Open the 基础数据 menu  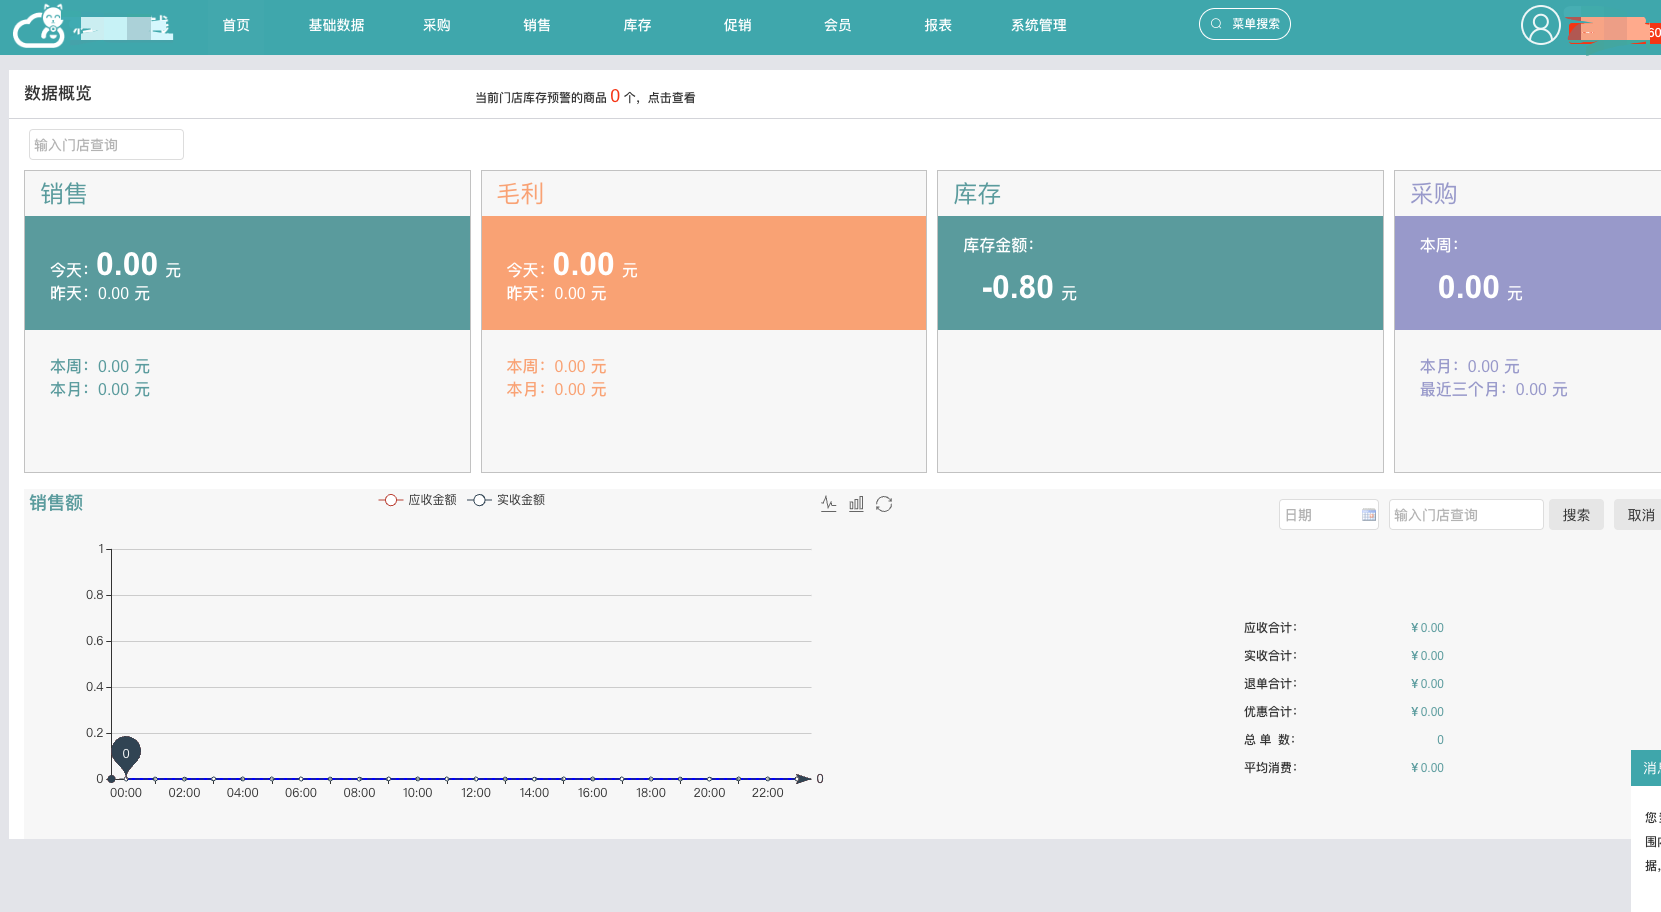click(x=336, y=25)
